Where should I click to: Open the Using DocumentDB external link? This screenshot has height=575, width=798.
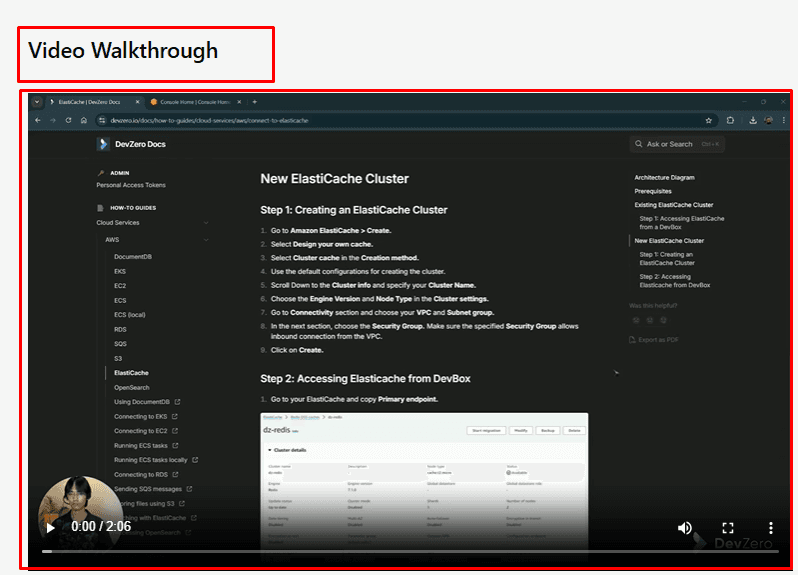[147, 402]
